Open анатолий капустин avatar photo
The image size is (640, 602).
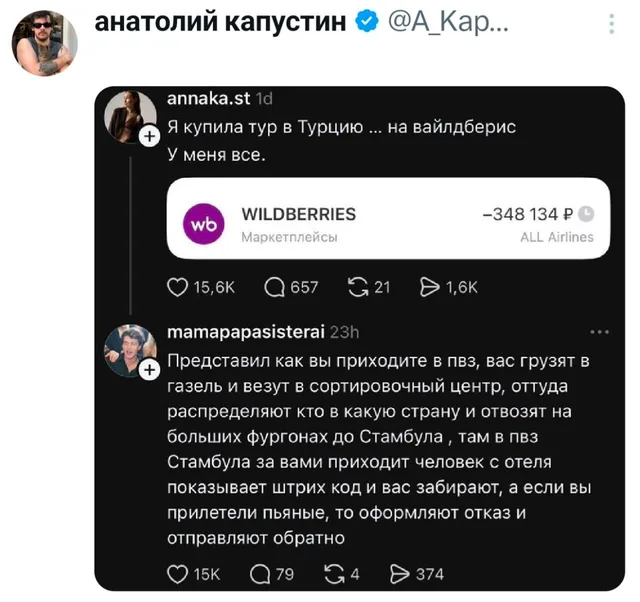[x=44, y=43]
